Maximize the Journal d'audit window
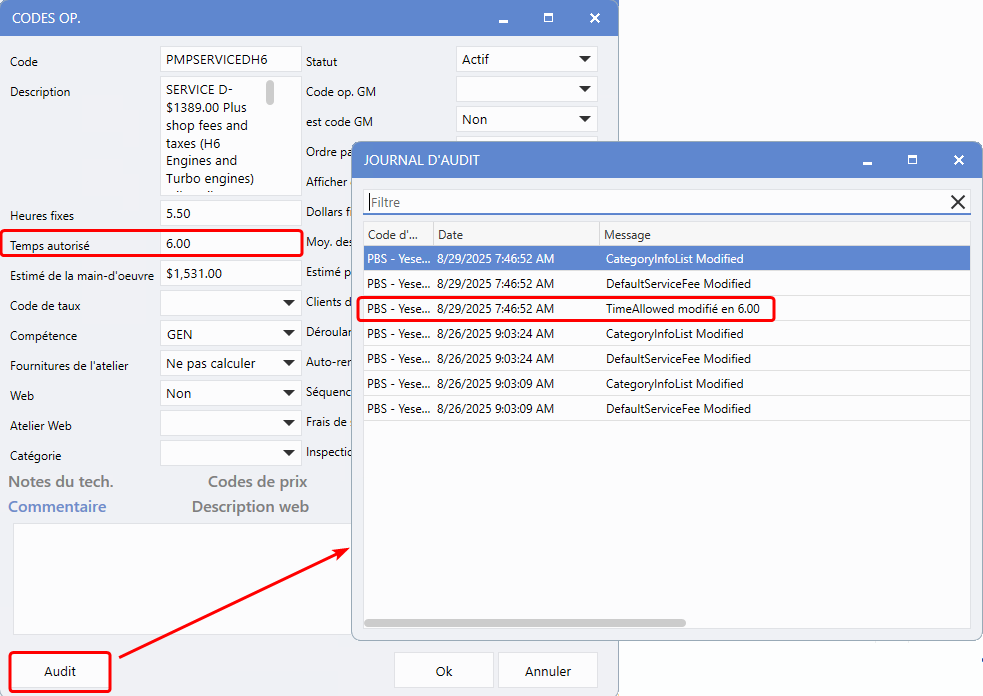The height and width of the screenshot is (696, 983). (x=912, y=160)
